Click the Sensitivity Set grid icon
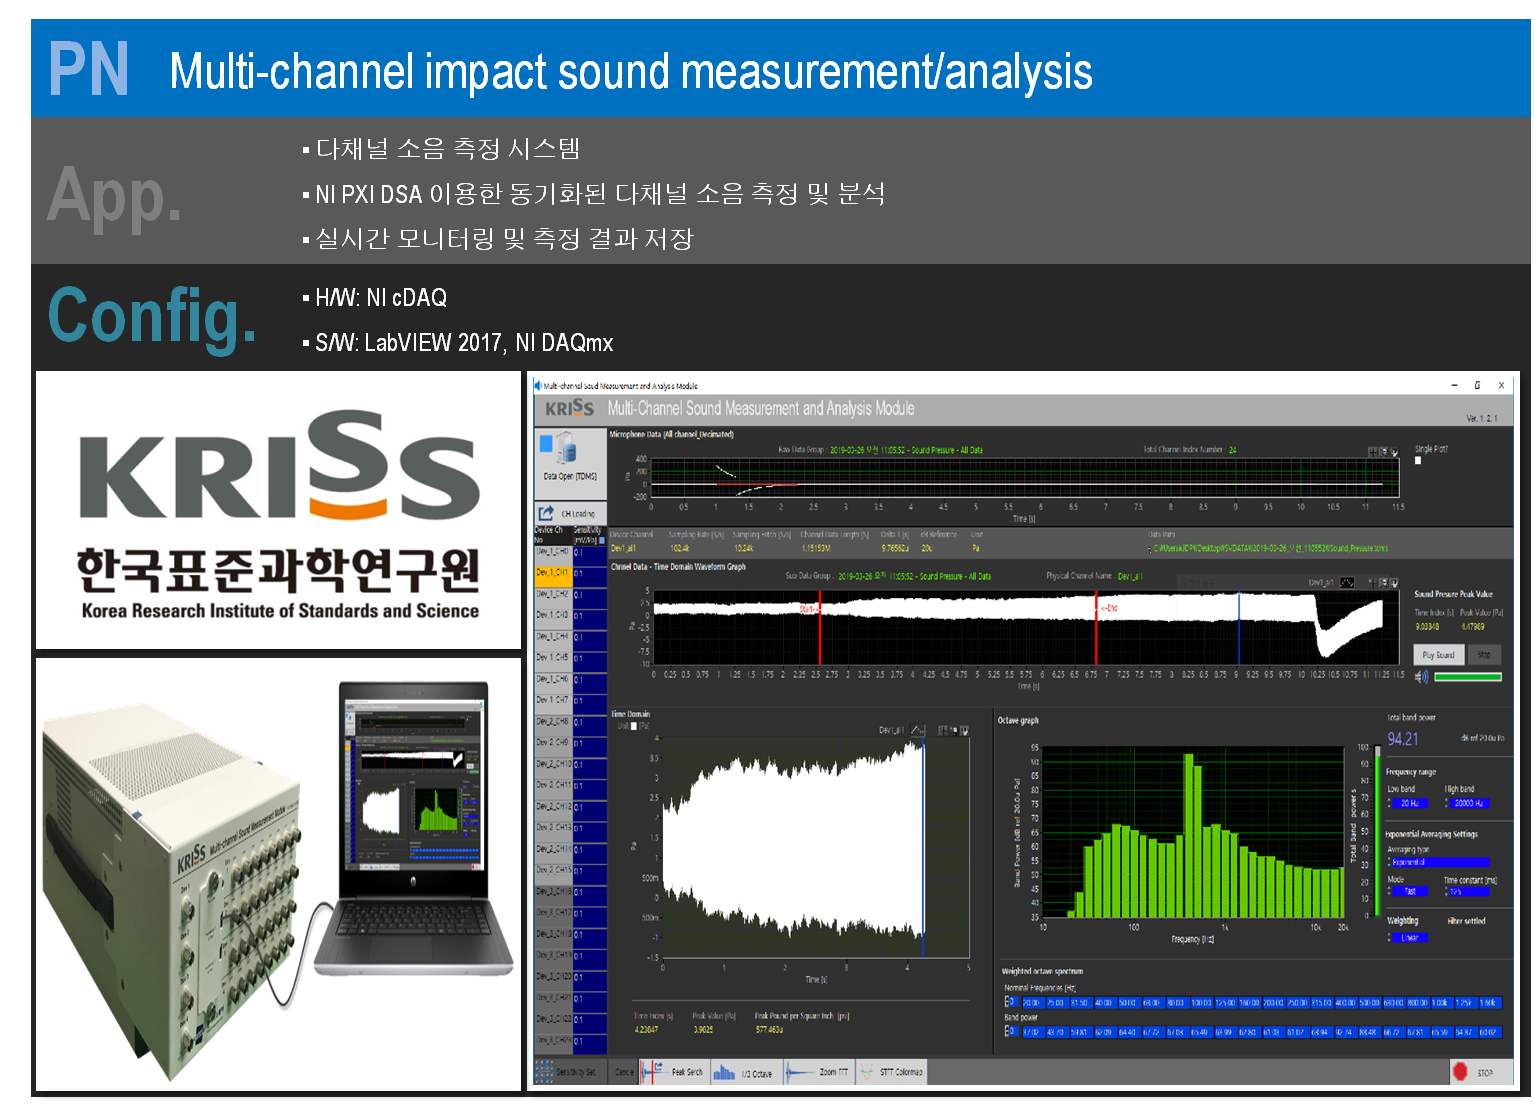This screenshot has height=1105, width=1534. (x=544, y=1072)
